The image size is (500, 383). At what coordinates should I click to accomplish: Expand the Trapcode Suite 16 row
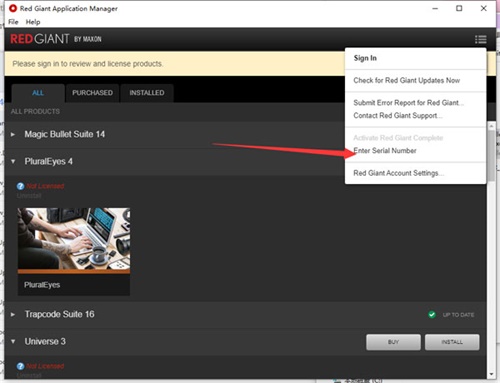13,314
